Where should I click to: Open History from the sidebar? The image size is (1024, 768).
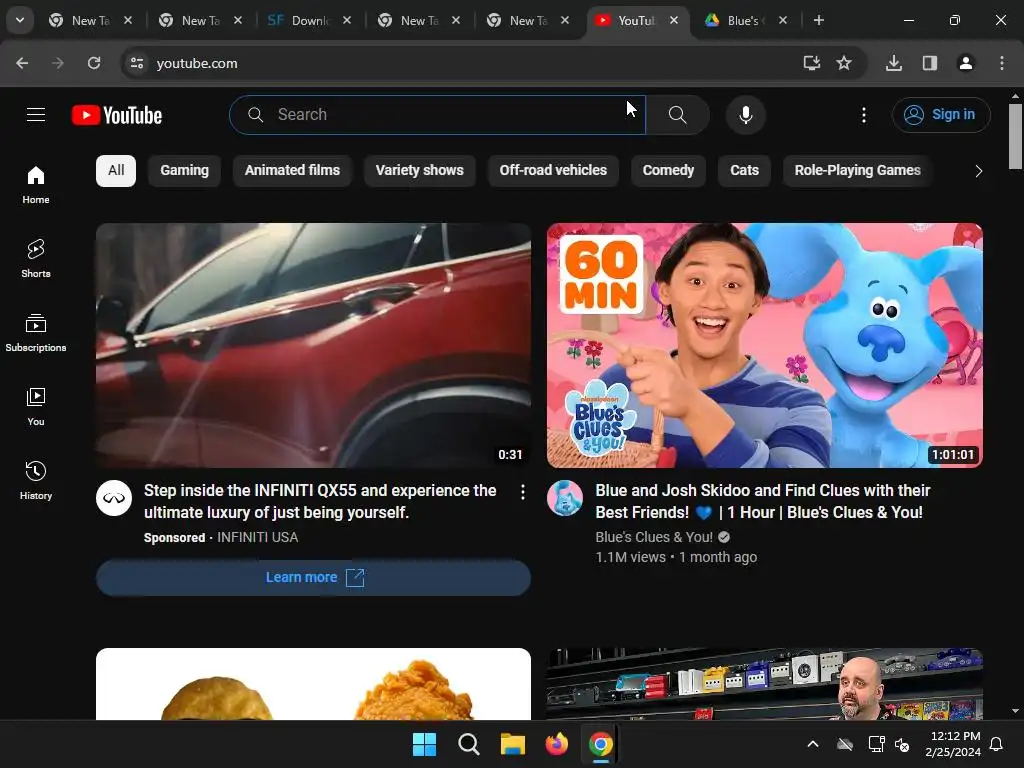tap(36, 480)
